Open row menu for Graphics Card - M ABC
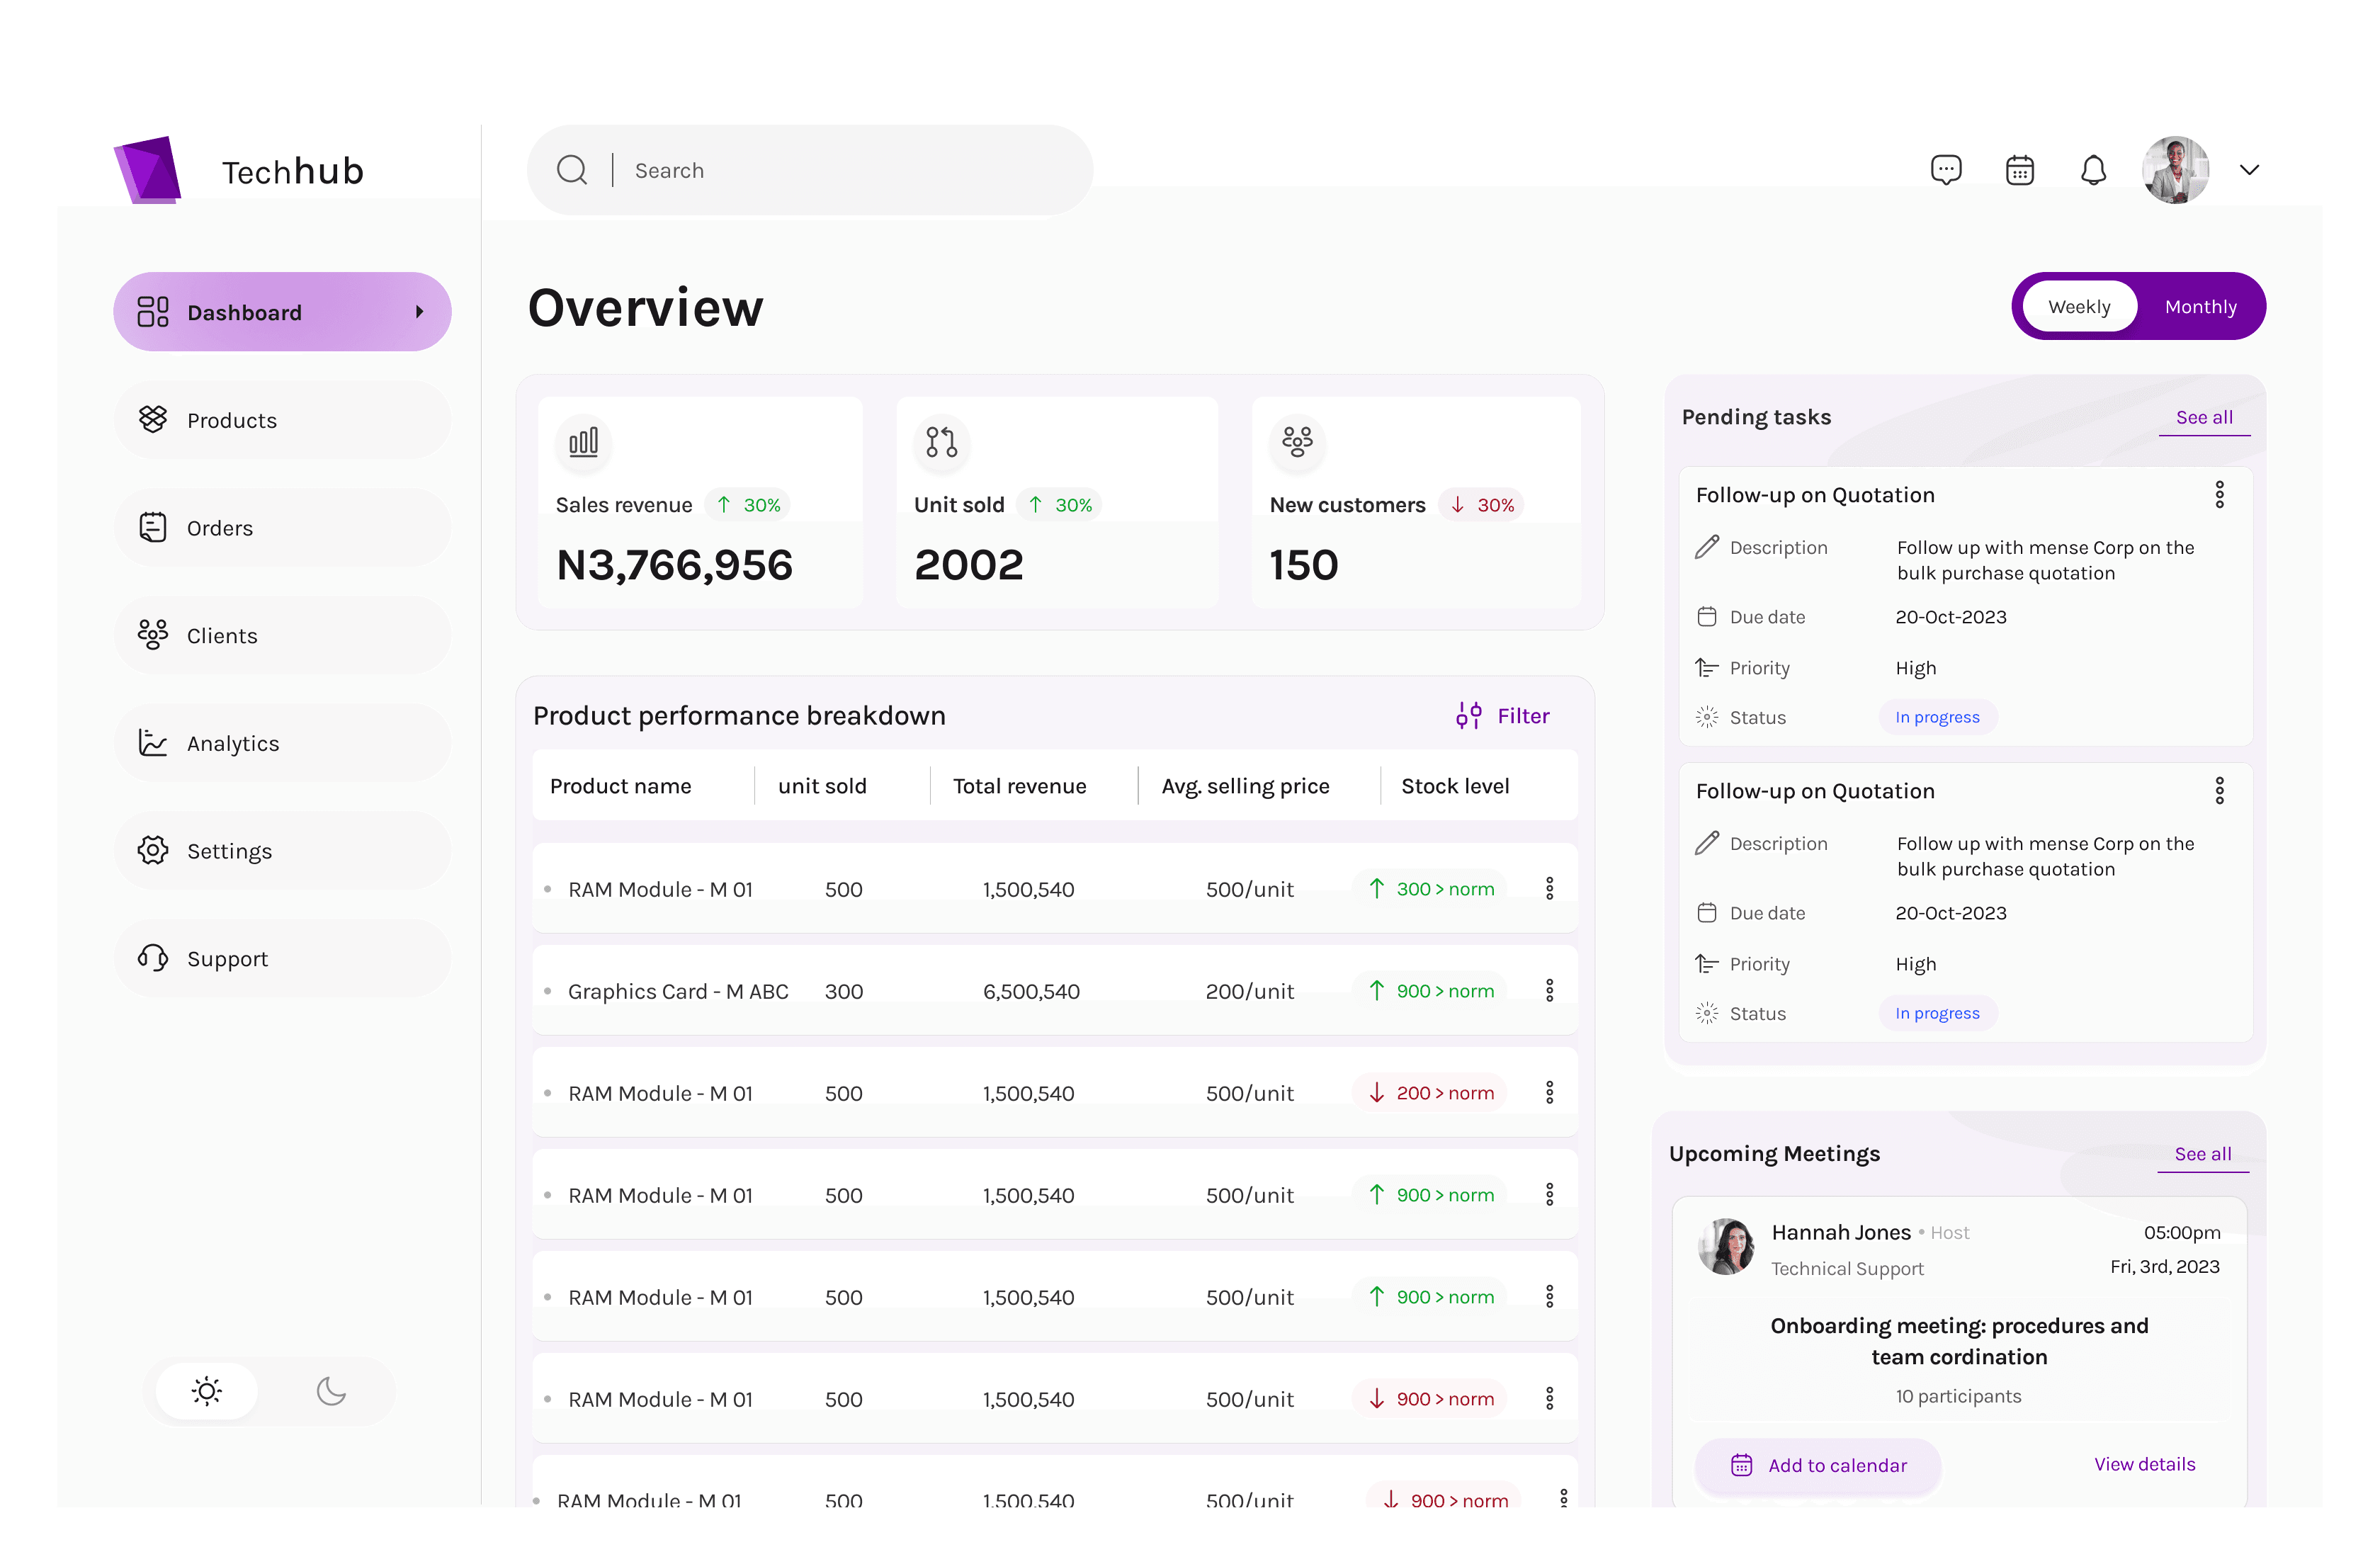The image size is (2380, 1564). coord(1549,991)
